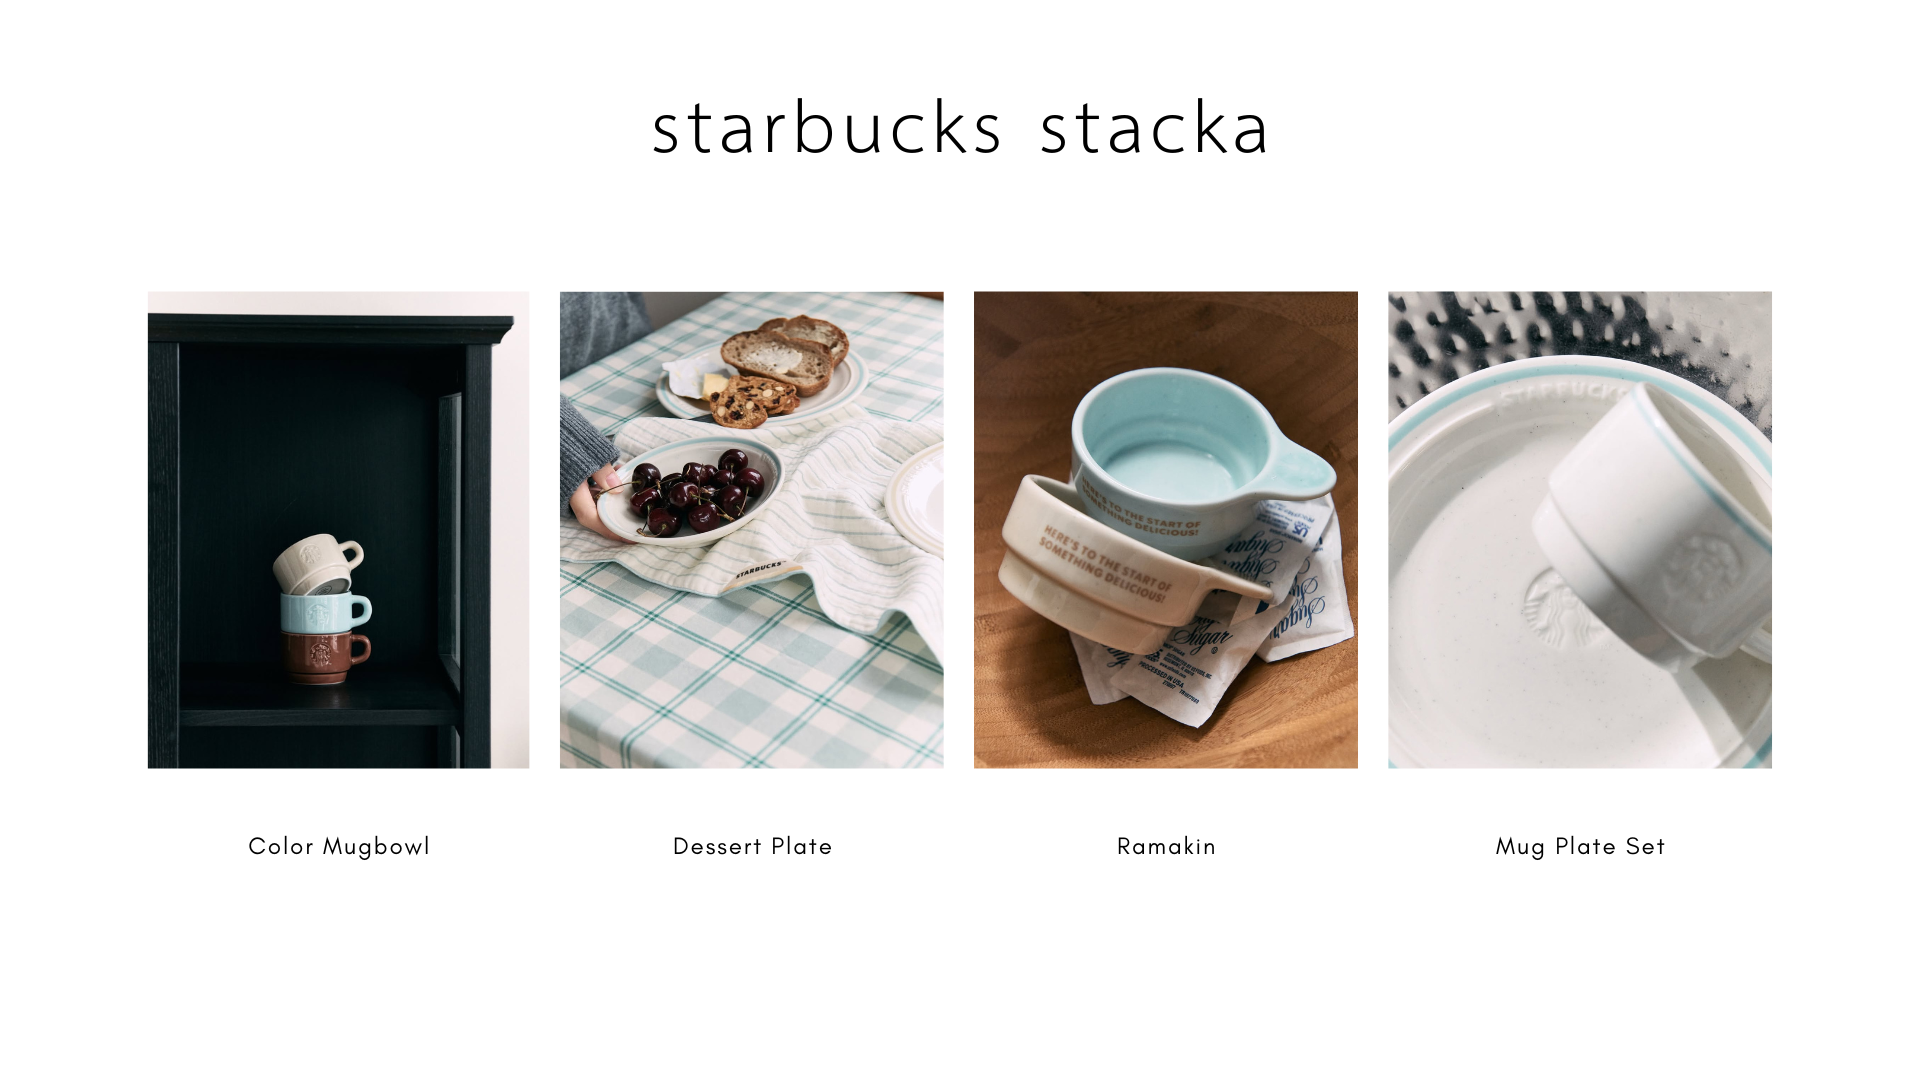Image resolution: width=1920 pixels, height=1080 pixels.
Task: Select the "Color Mugbowl" caption
Action: point(339,847)
